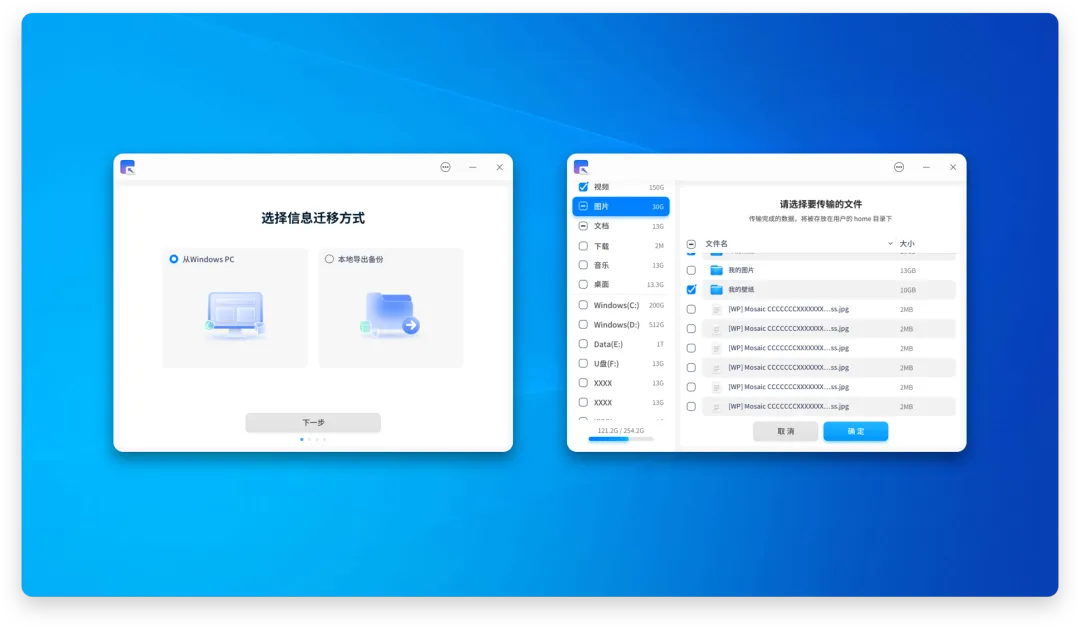Screen dimensions: 1080x627
Task: Minimize the migration method window
Action: point(472,167)
